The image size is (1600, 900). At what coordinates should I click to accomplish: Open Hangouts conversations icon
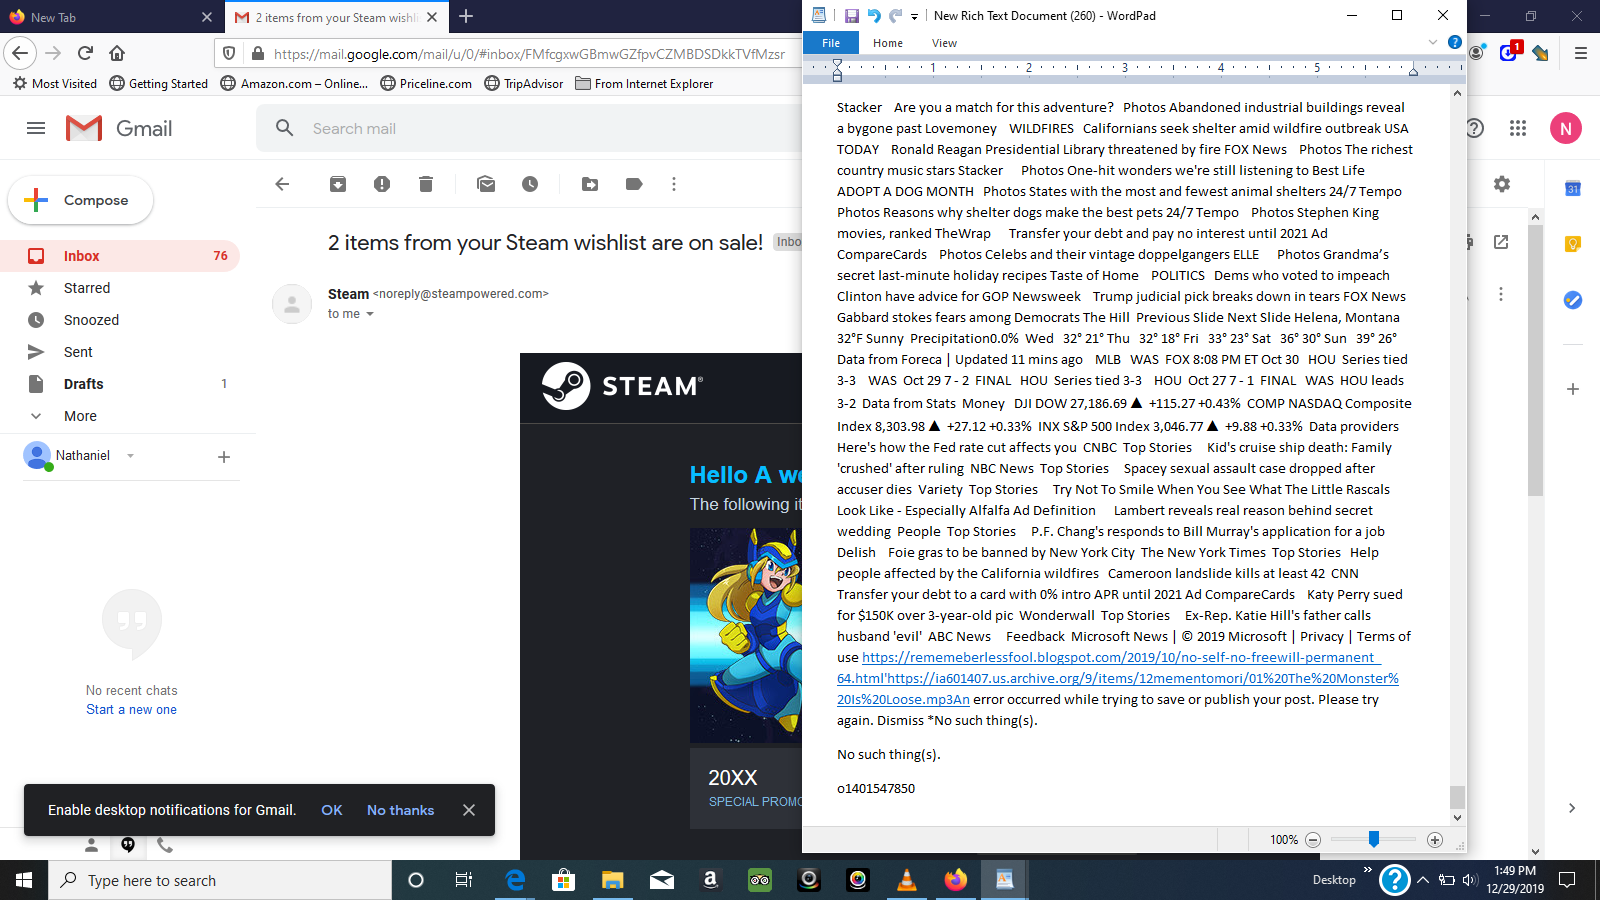click(128, 845)
